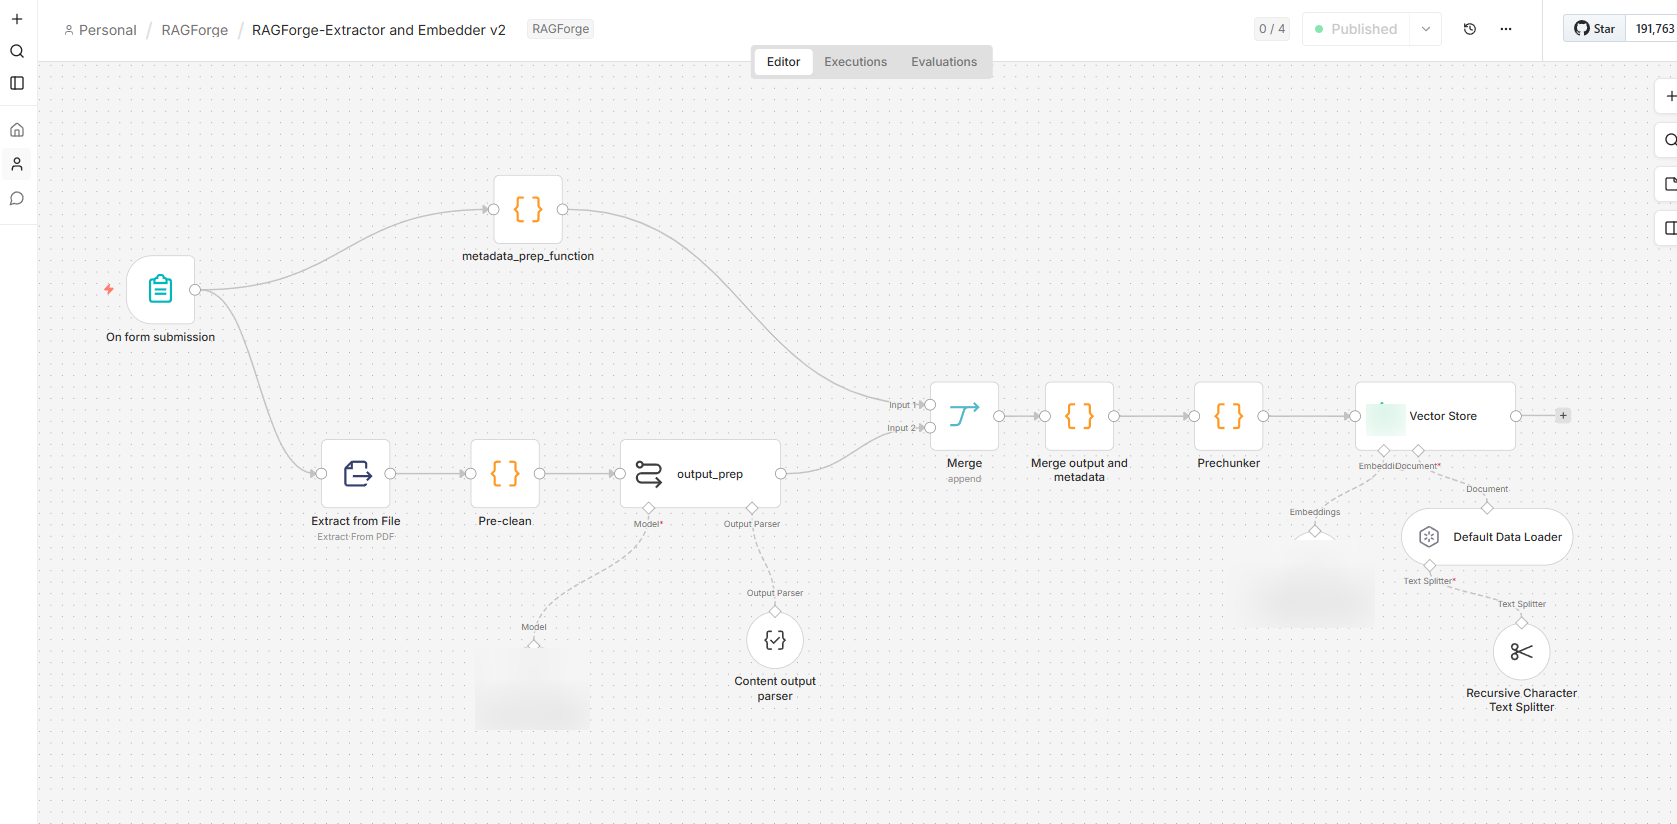
Task: Click the trigger lightning bolt icon
Action: click(x=109, y=289)
